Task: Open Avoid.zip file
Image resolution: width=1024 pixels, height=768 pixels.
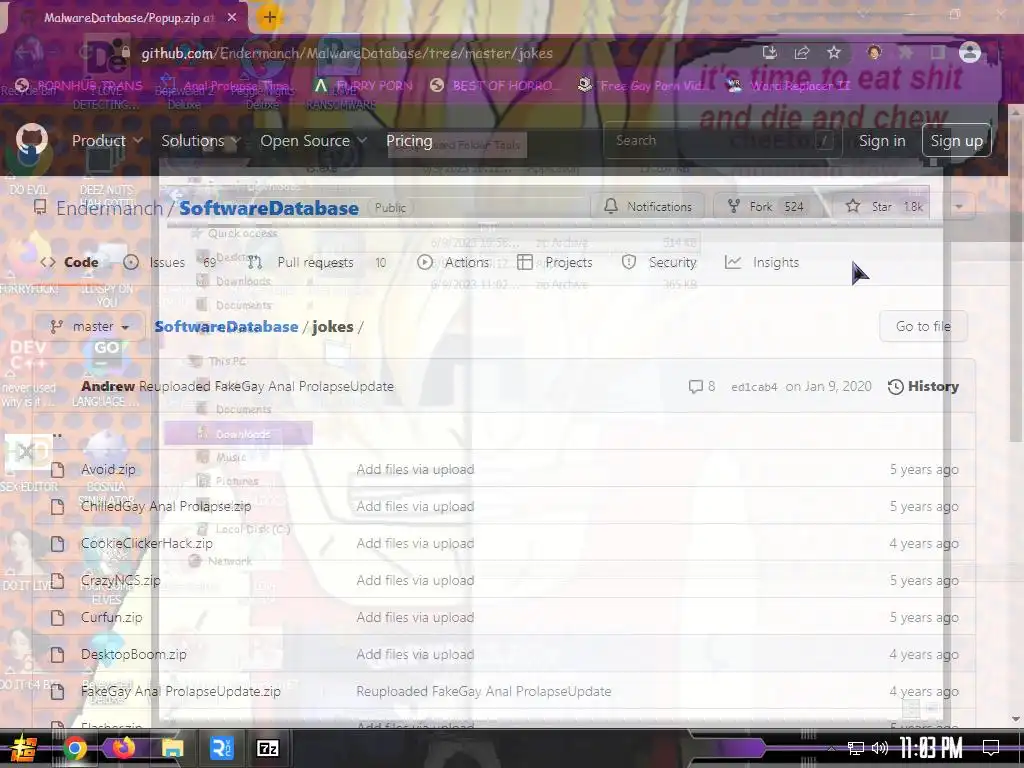Action: click(108, 470)
